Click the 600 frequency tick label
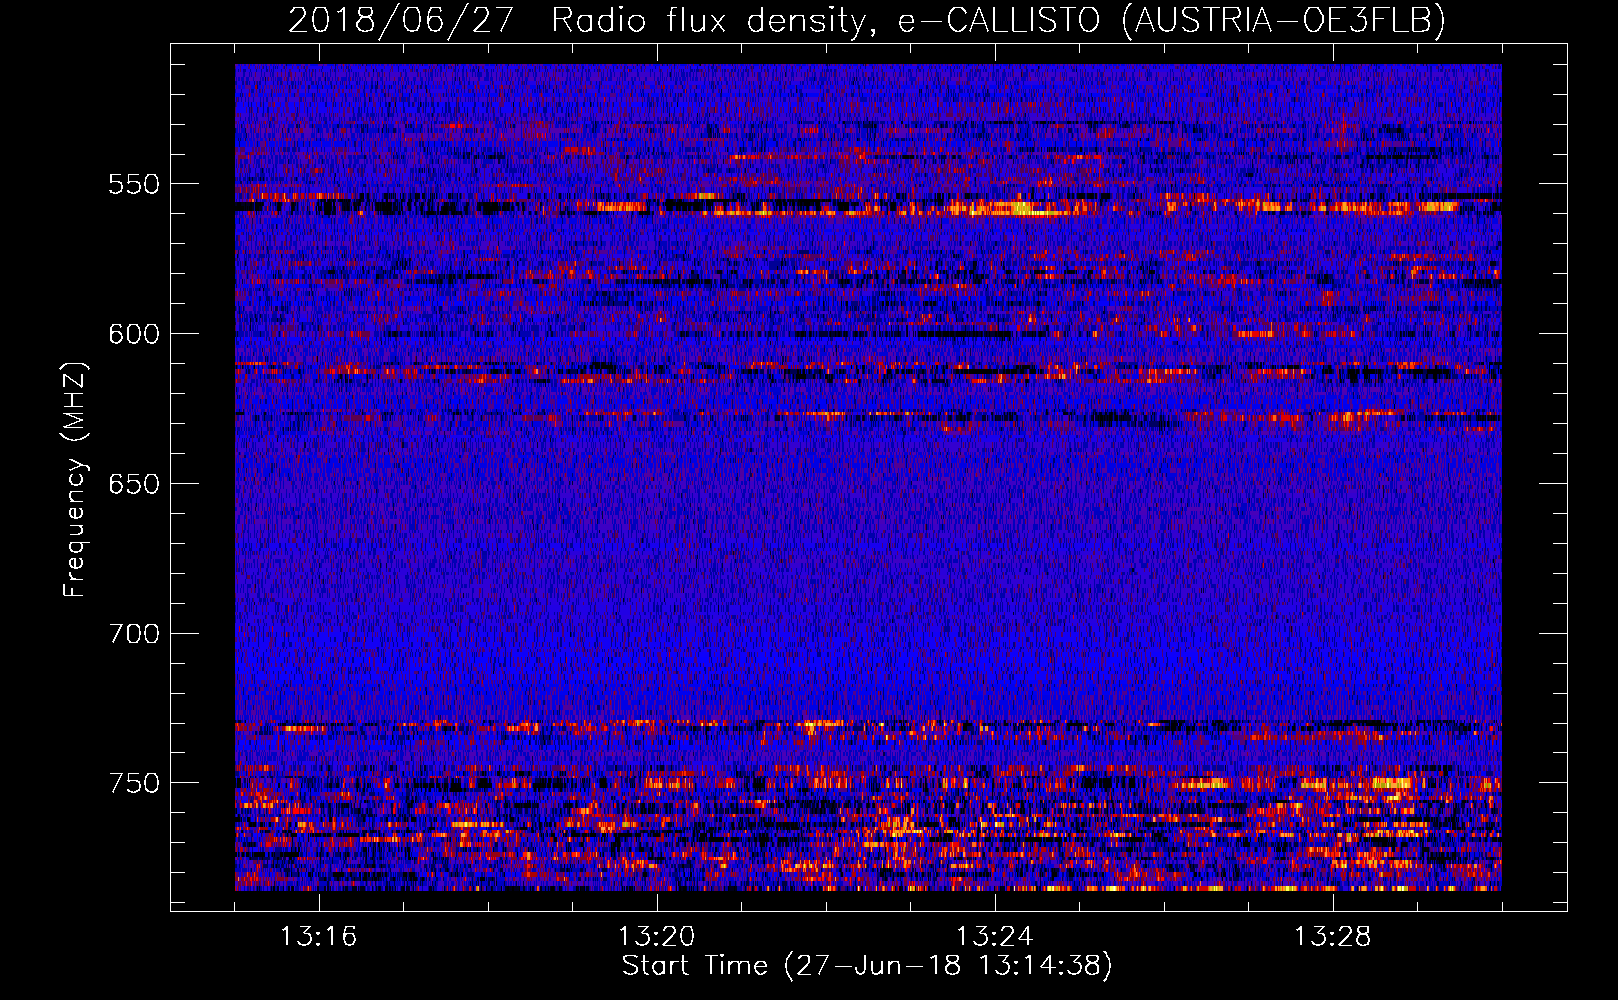1618x1000 pixels. [x=134, y=334]
